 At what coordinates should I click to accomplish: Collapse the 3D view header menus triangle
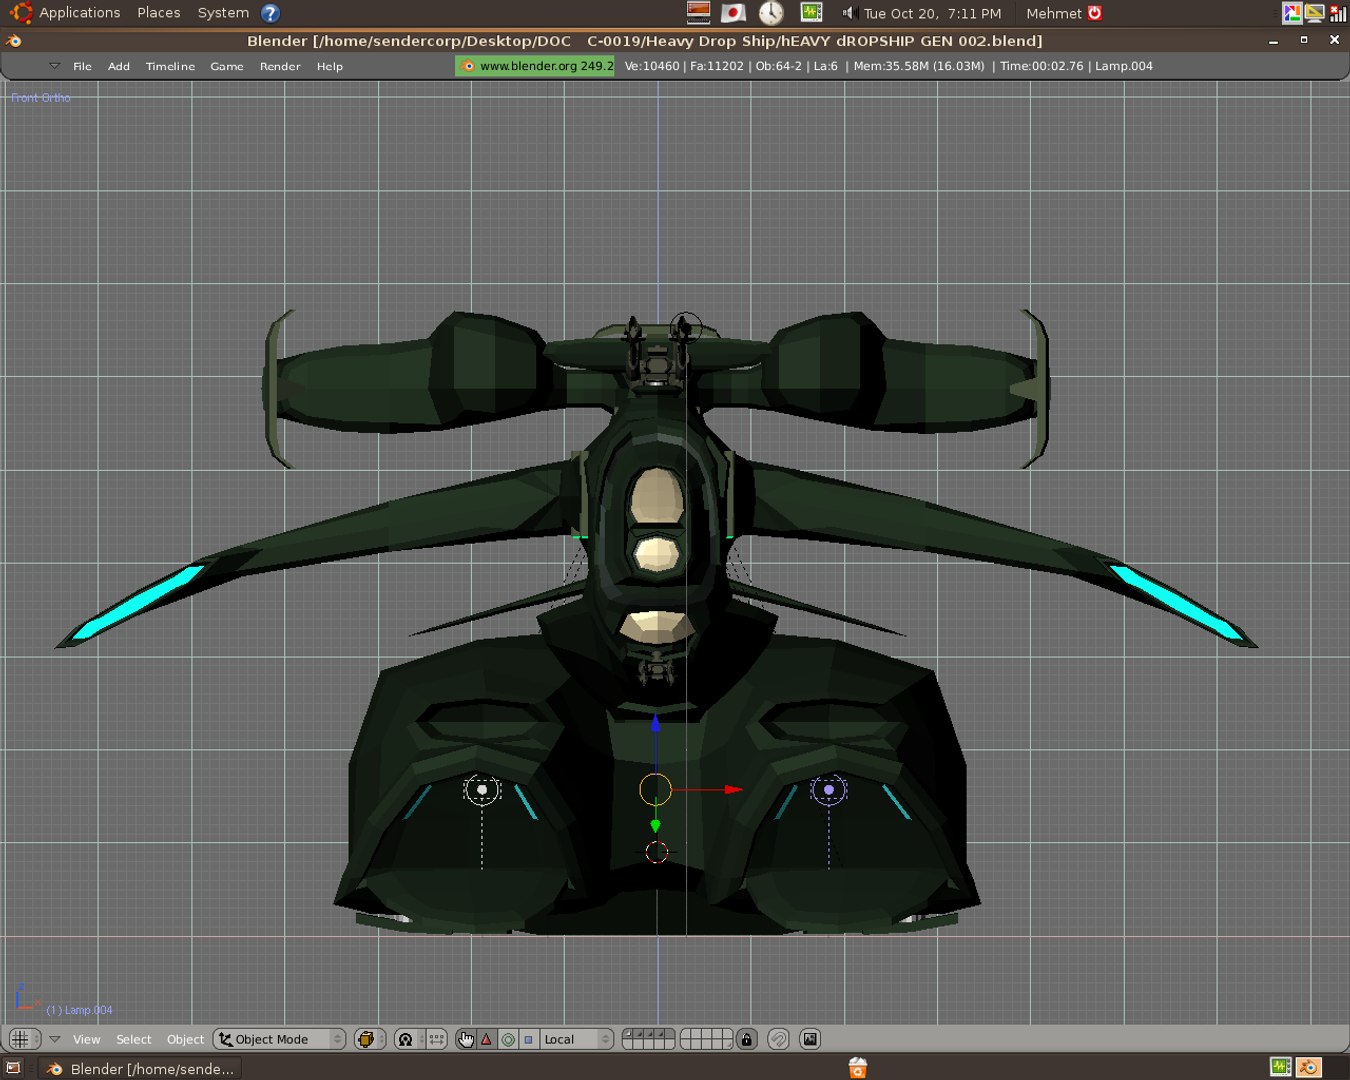[55, 1039]
